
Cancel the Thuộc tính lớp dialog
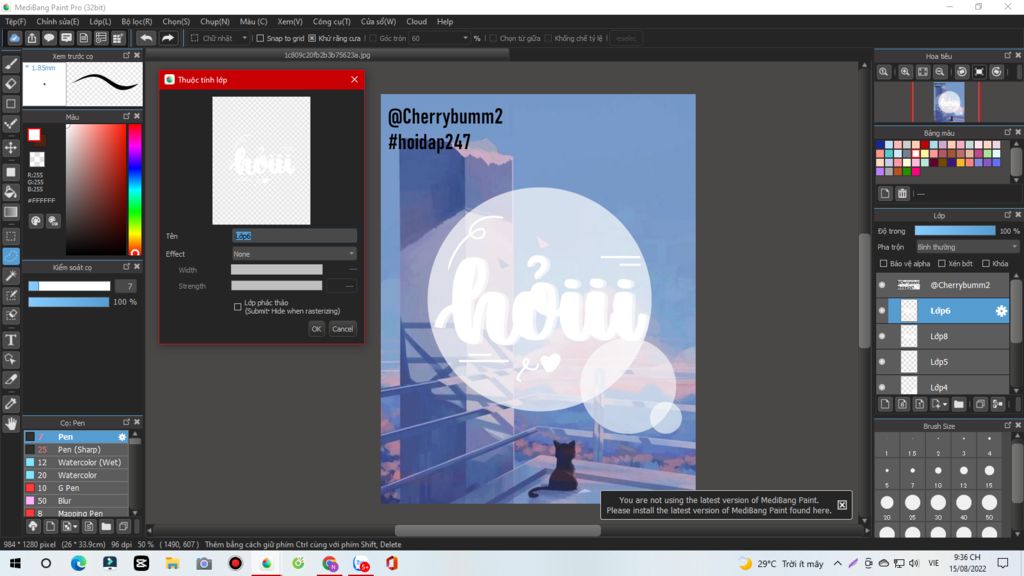(x=342, y=328)
